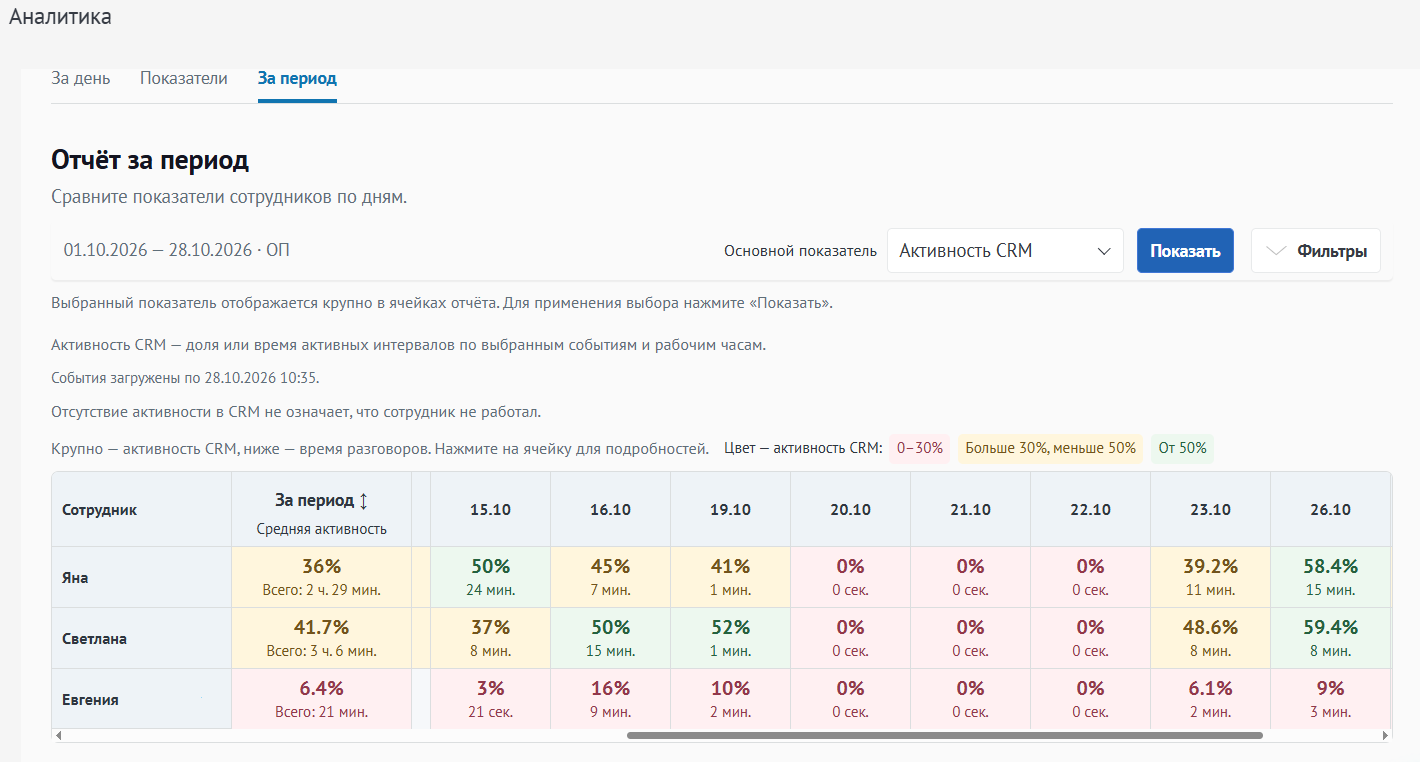This screenshot has width=1420, height=762.
Task: Open Светлана's 19.10 cell showing 52%
Action: click(x=730, y=638)
